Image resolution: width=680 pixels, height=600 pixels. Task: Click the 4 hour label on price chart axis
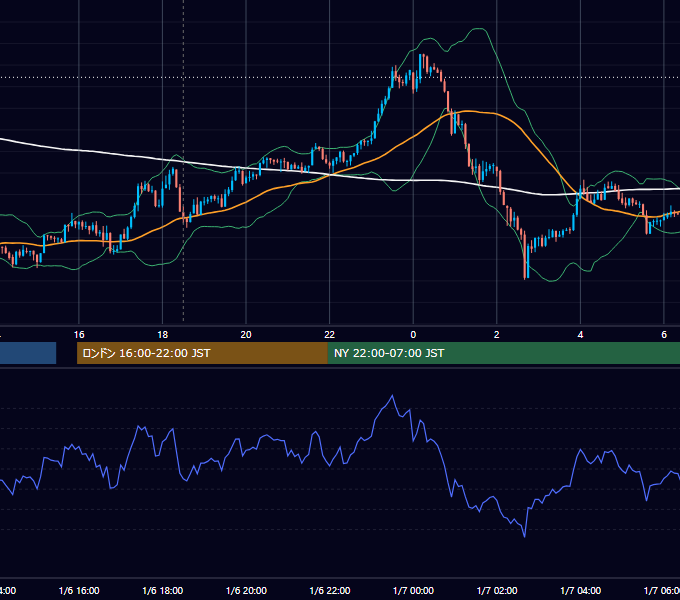(580, 335)
